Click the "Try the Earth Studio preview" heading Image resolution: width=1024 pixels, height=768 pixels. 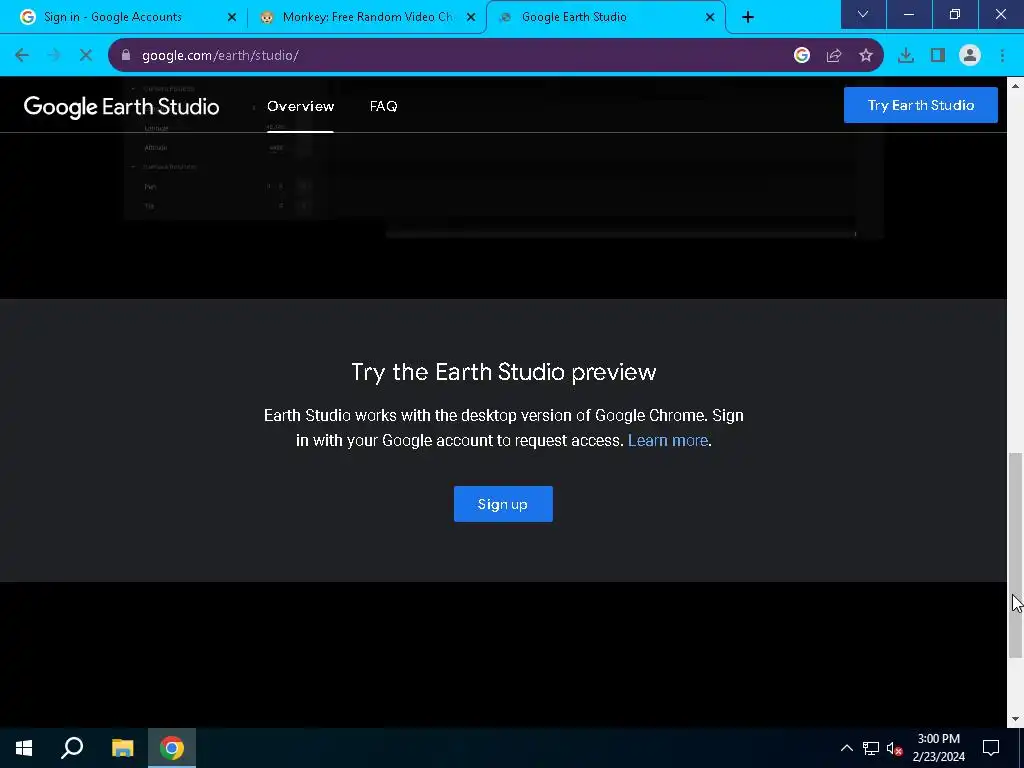(504, 372)
